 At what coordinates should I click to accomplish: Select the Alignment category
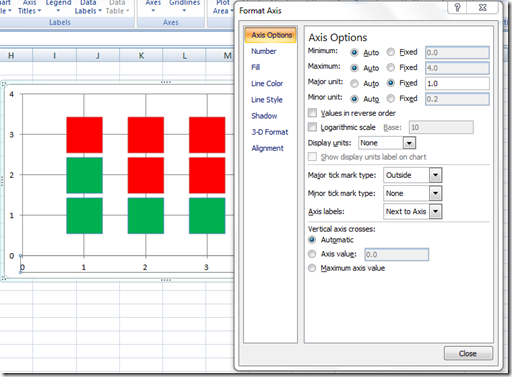pyautogui.click(x=267, y=148)
